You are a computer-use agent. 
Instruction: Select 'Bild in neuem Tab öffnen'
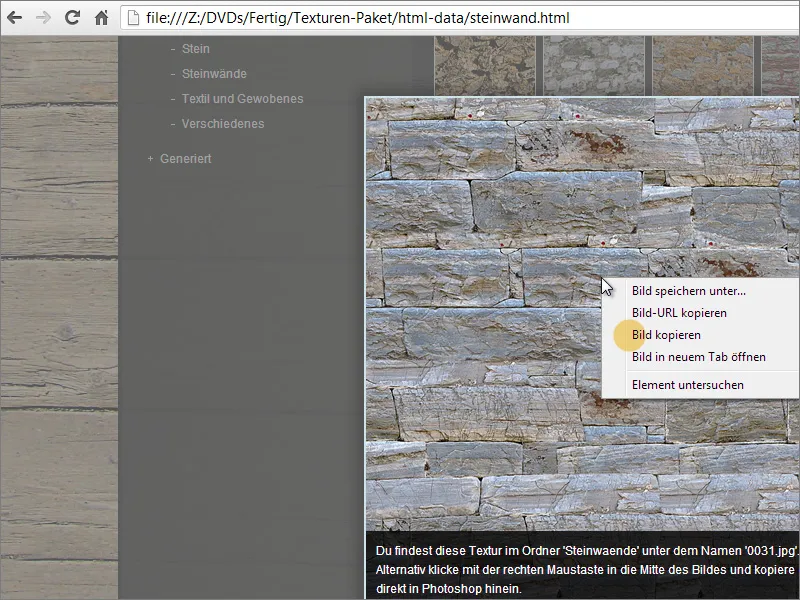[700, 357]
